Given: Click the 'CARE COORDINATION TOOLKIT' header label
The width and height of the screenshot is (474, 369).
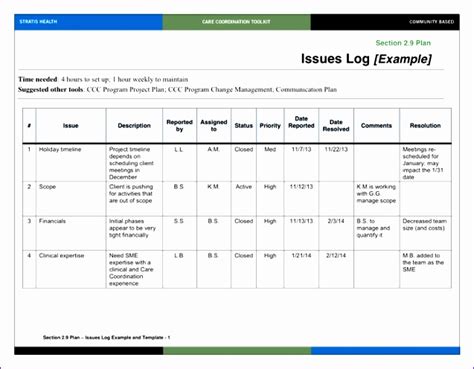Looking at the screenshot, I should [x=236, y=22].
